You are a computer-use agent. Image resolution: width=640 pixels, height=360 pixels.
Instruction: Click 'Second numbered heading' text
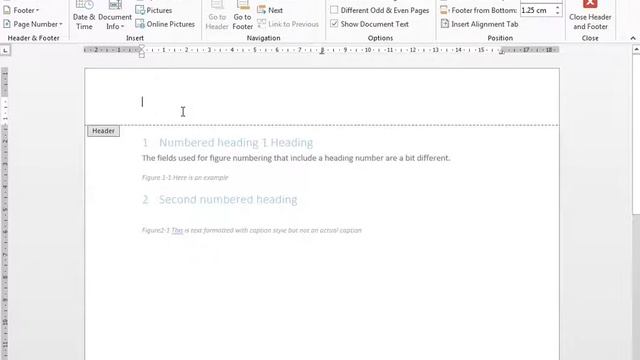(x=228, y=200)
